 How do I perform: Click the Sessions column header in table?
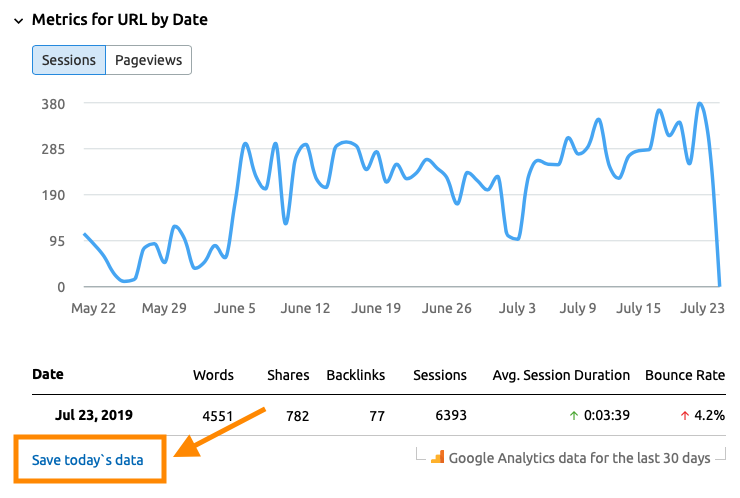pos(440,376)
